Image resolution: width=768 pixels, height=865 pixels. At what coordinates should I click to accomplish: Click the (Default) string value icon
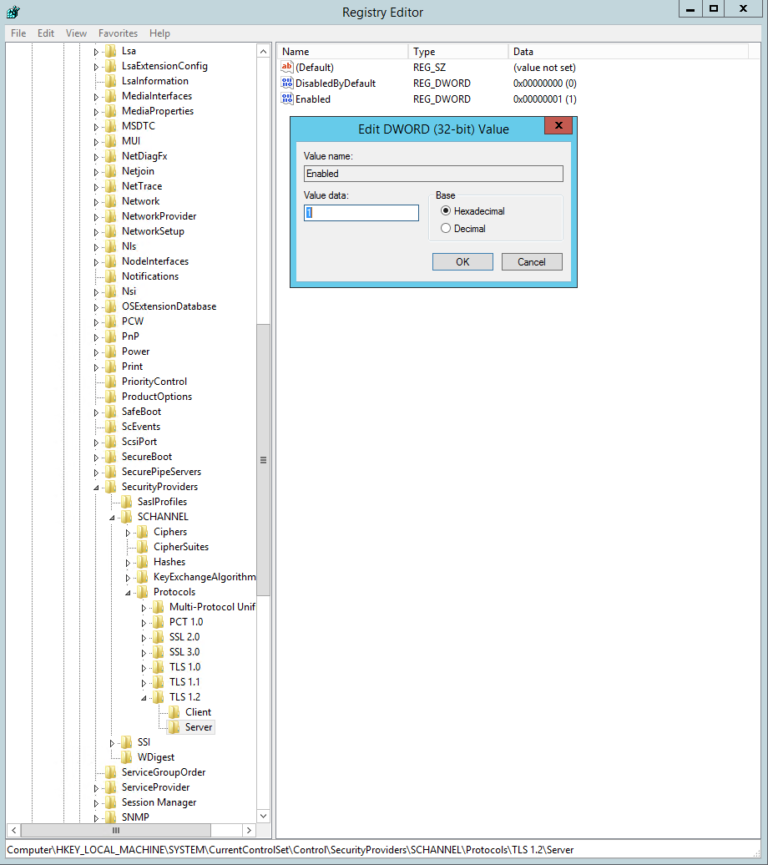[x=287, y=67]
